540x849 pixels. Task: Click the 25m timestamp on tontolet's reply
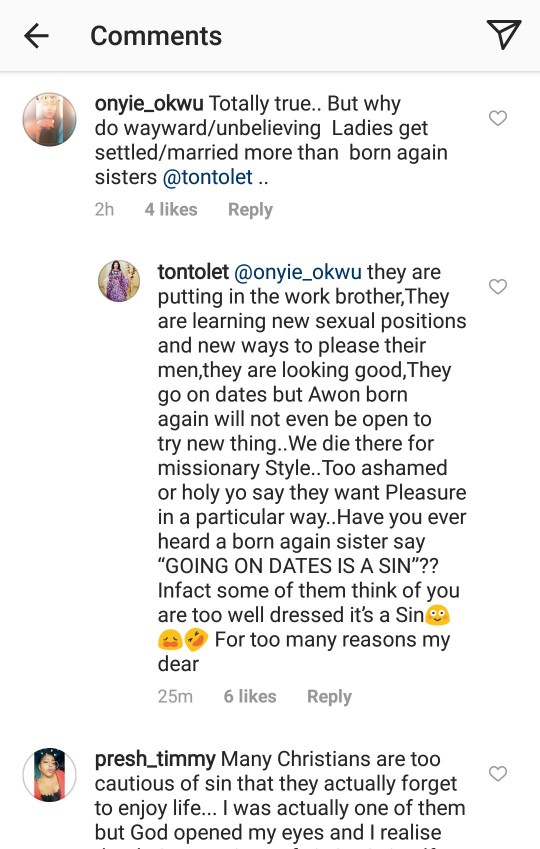pyautogui.click(x=175, y=696)
